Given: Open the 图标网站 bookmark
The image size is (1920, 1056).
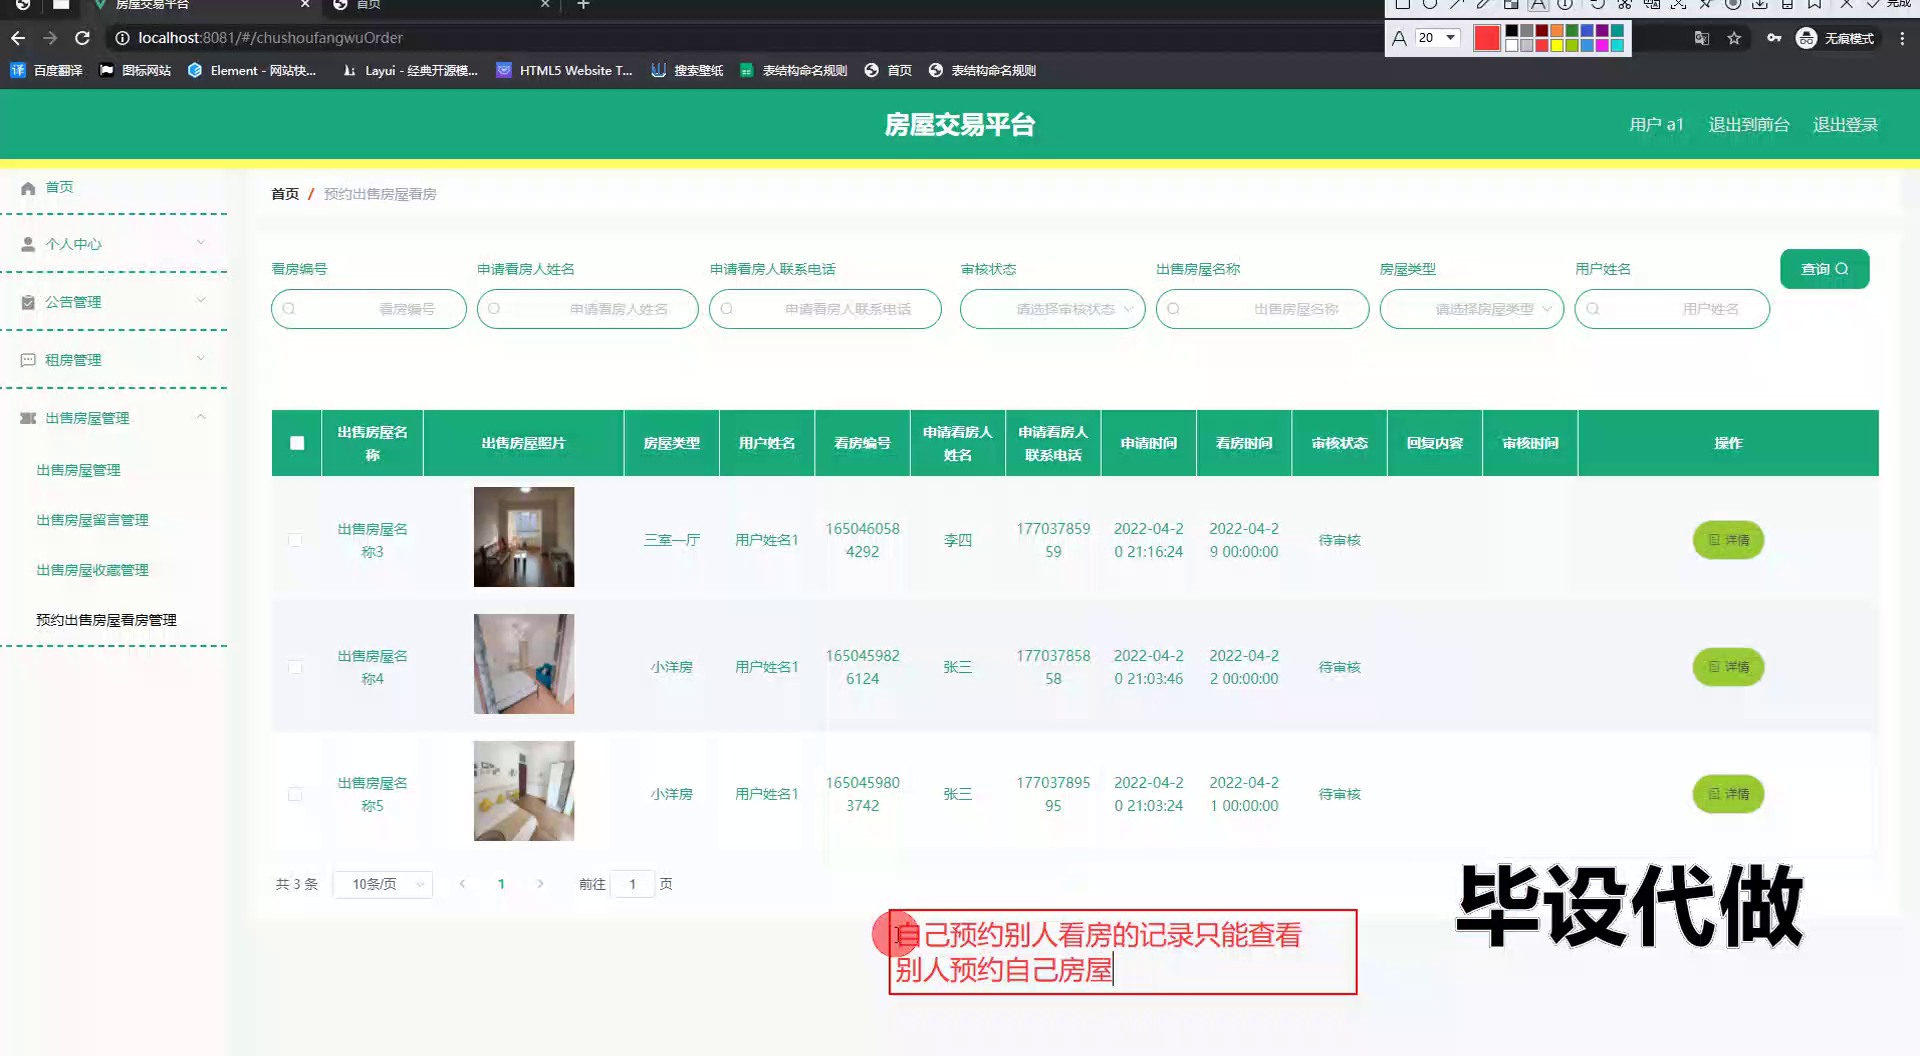Looking at the screenshot, I should click(135, 70).
